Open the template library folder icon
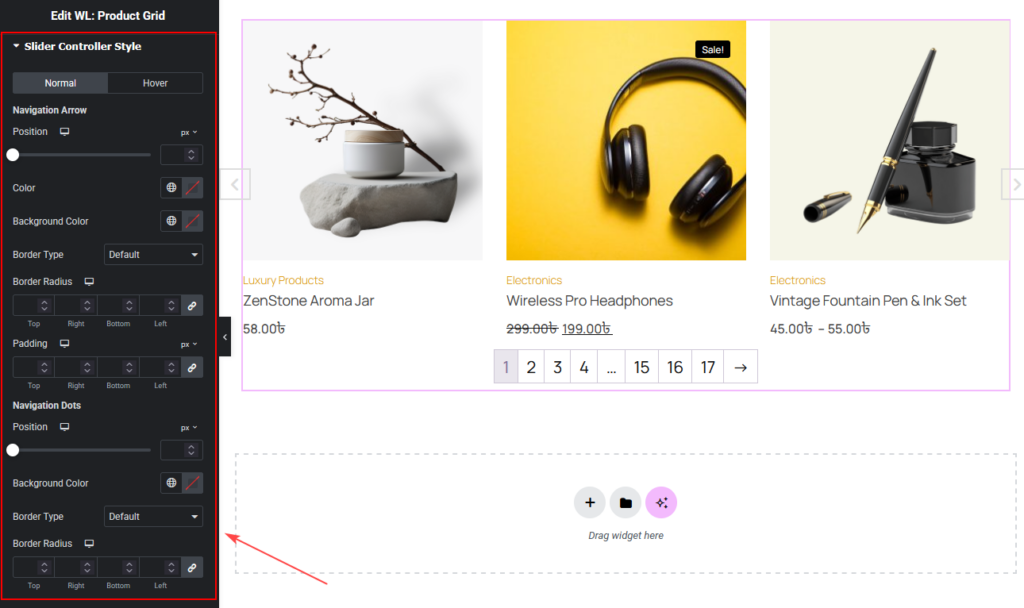This screenshot has height=608, width=1024. coord(626,502)
